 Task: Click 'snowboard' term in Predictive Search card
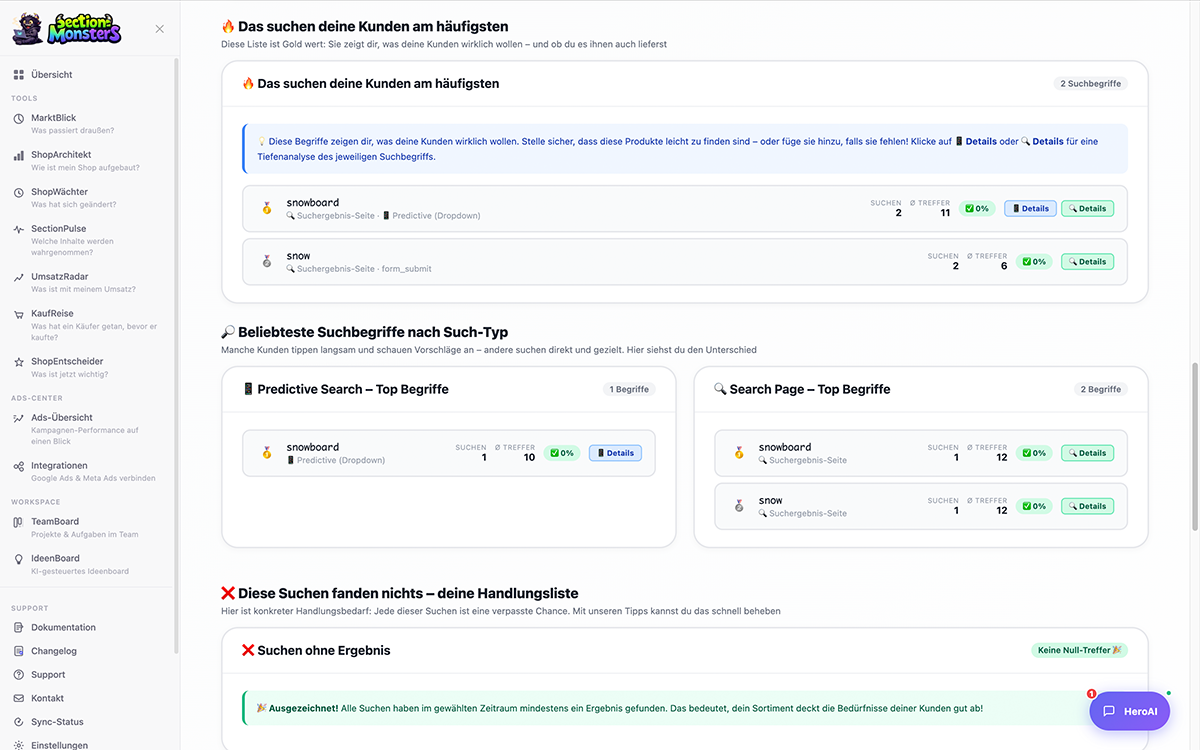(x=313, y=447)
